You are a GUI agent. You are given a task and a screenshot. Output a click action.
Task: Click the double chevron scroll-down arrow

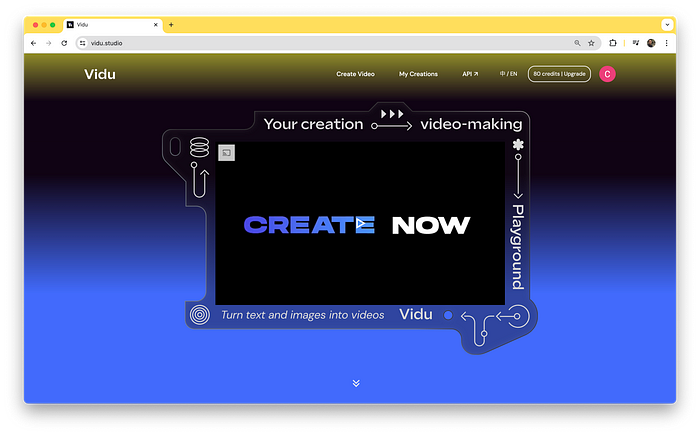356,383
